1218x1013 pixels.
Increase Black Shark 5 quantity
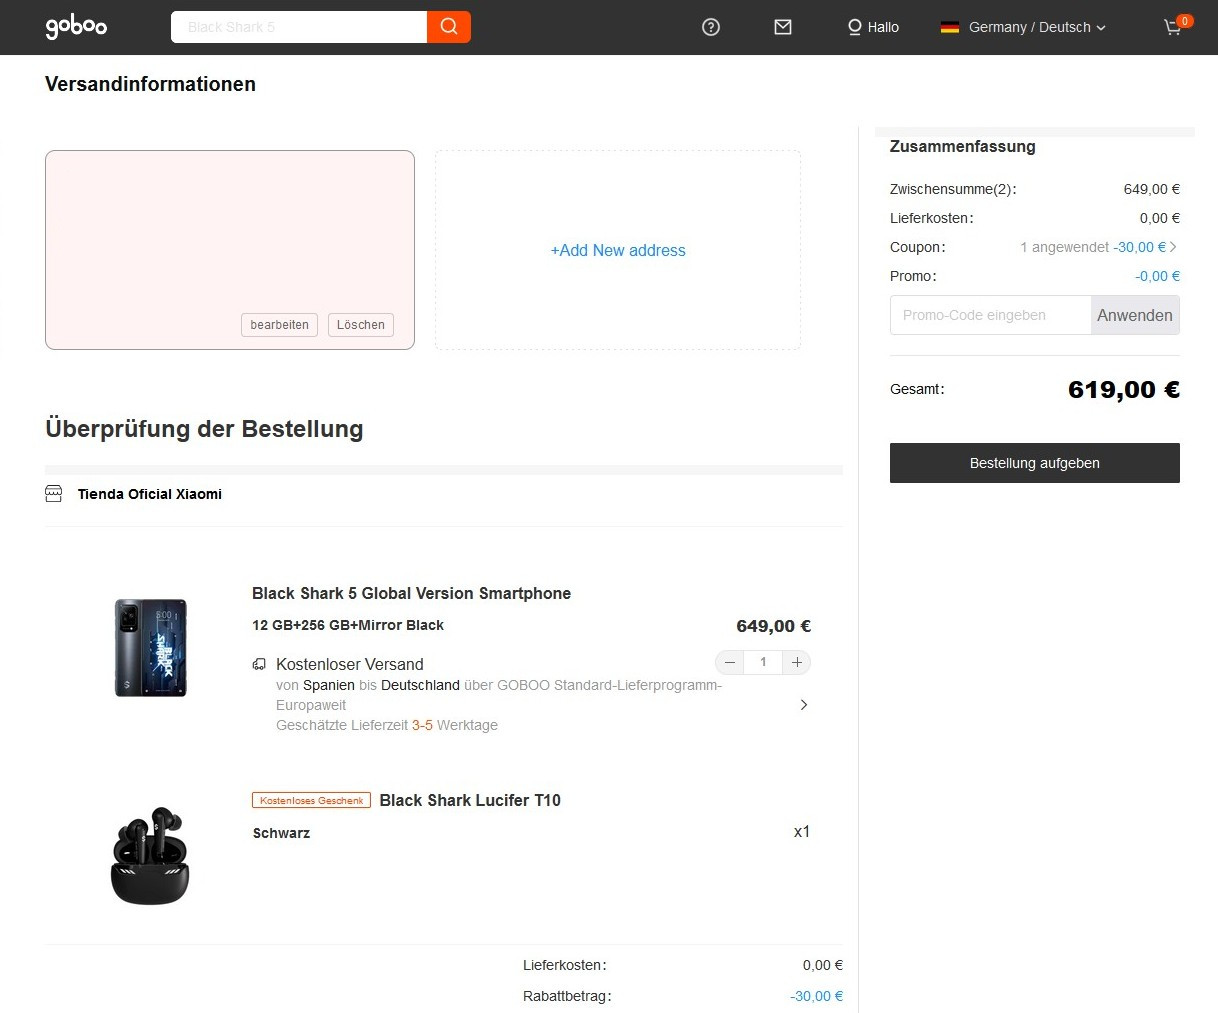(797, 662)
